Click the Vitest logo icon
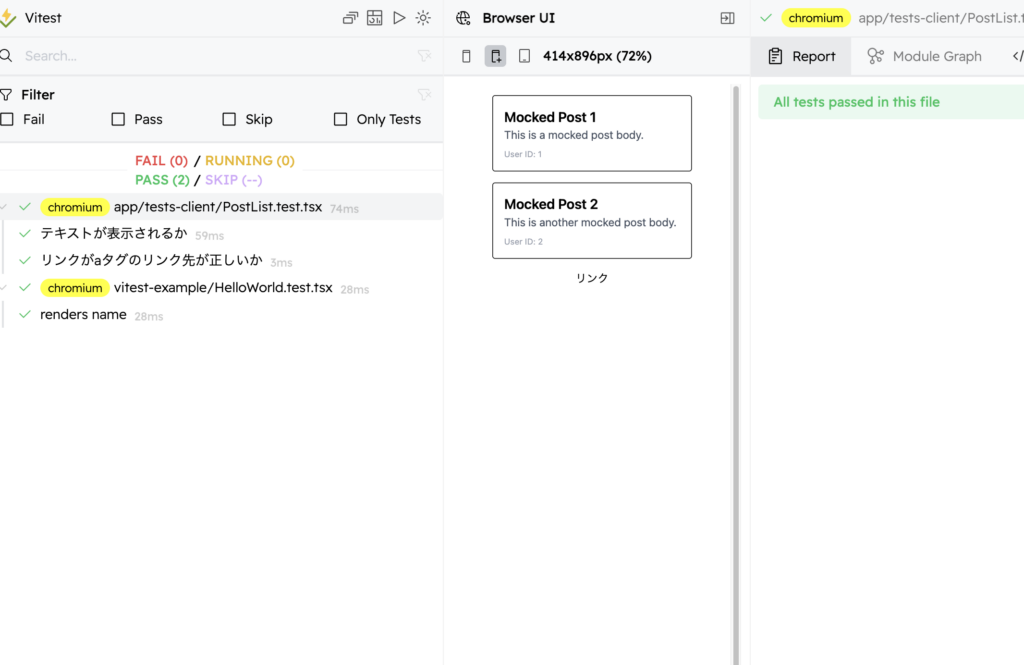The width and height of the screenshot is (1024, 665). [x=8, y=18]
